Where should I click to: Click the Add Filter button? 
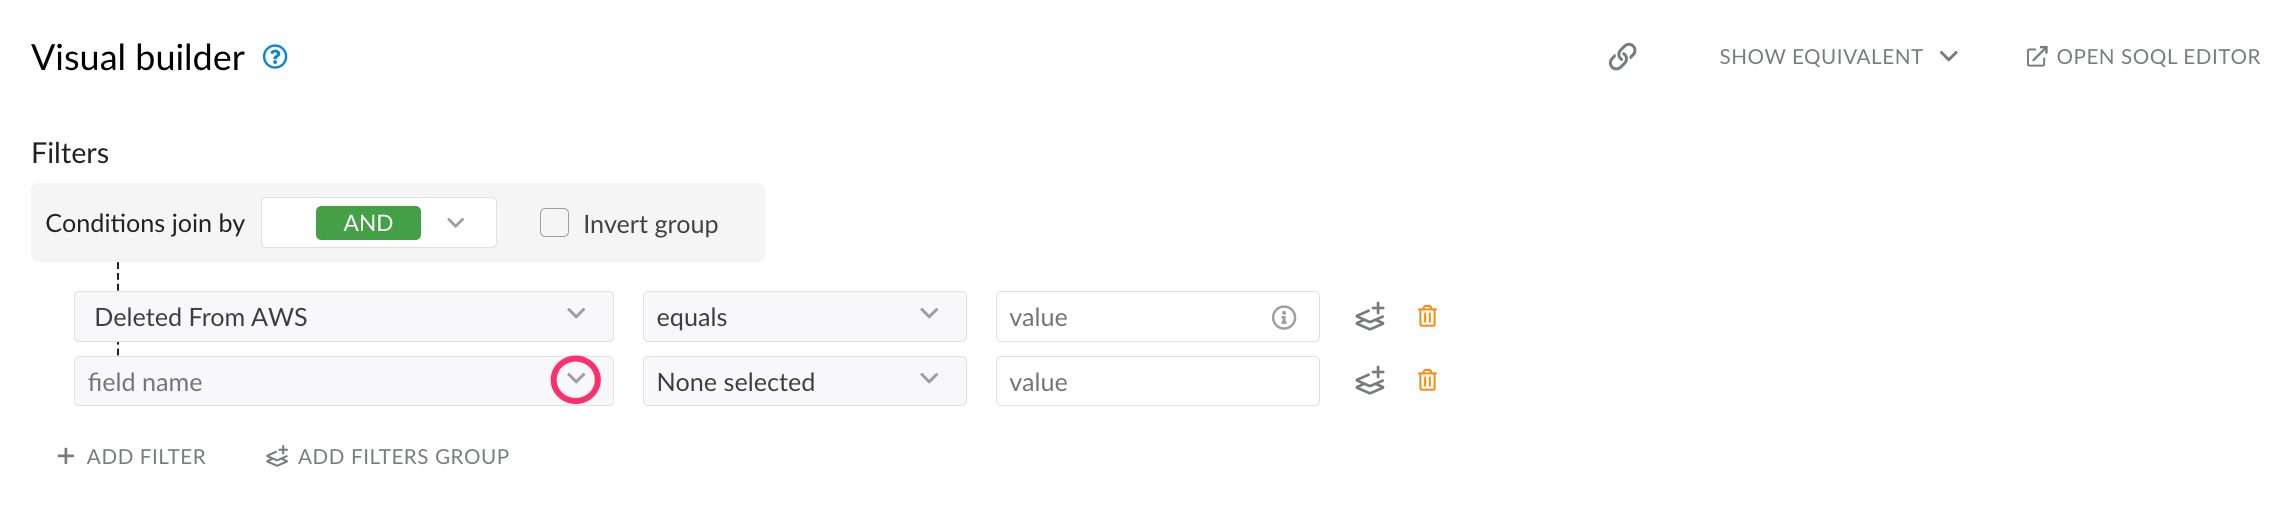pos(132,457)
